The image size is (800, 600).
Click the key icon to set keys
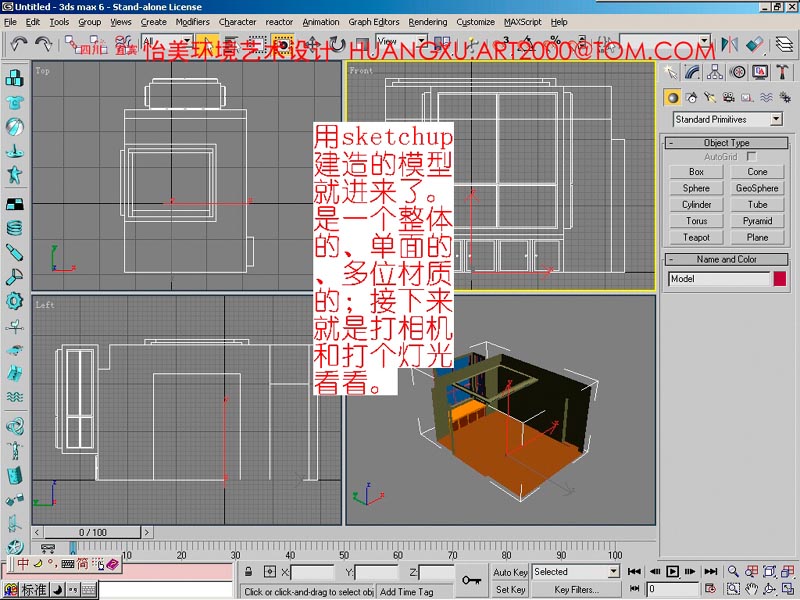pyautogui.click(x=472, y=580)
